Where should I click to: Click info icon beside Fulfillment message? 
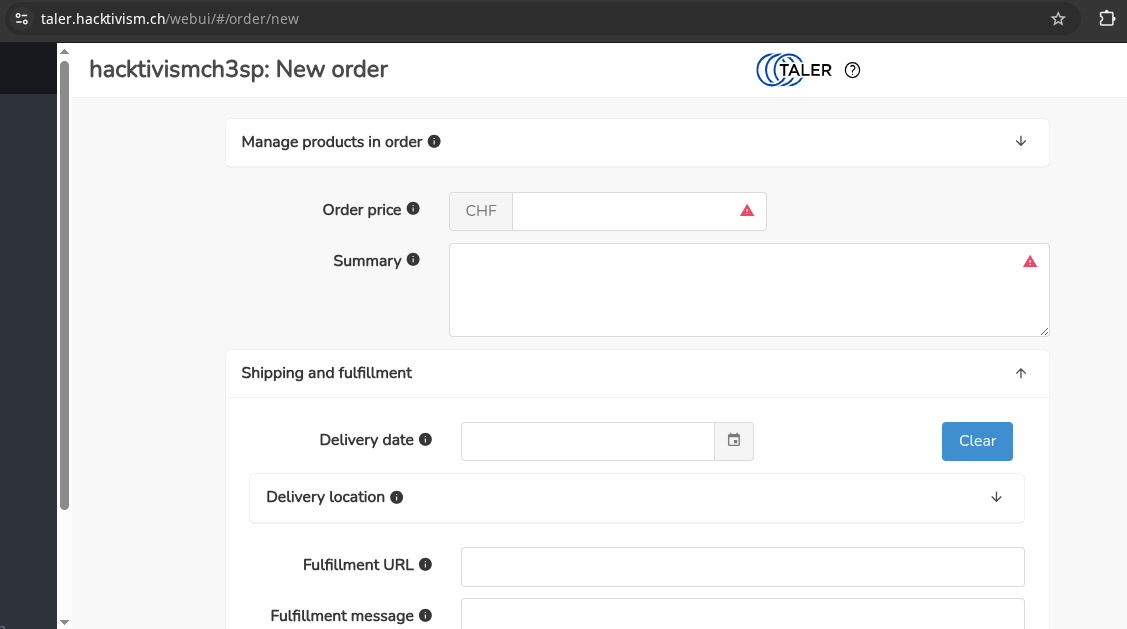point(425,616)
